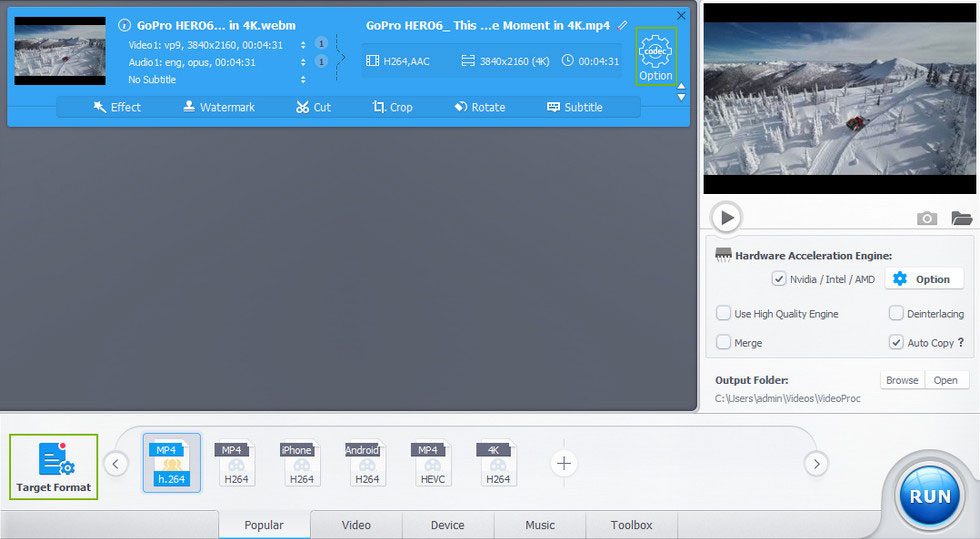Take a snapshot with the camera icon
The width and height of the screenshot is (980, 539).
(927, 218)
